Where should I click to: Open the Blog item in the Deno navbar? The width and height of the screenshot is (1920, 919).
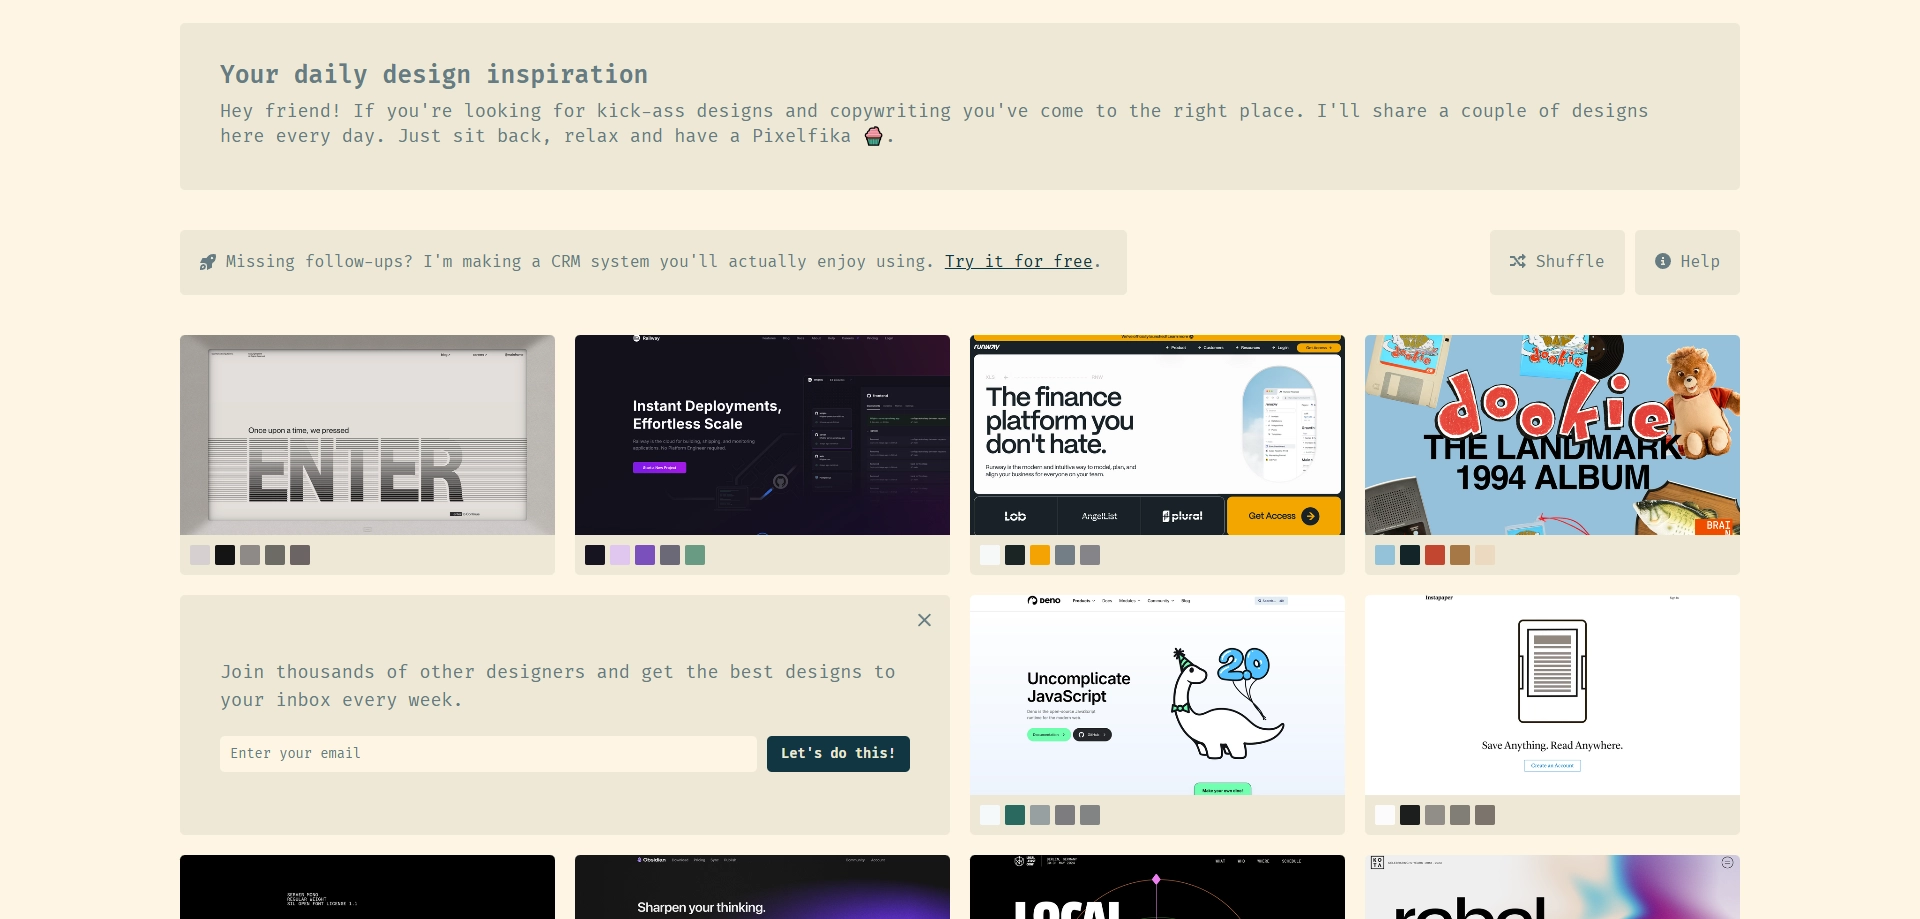pos(1186,601)
